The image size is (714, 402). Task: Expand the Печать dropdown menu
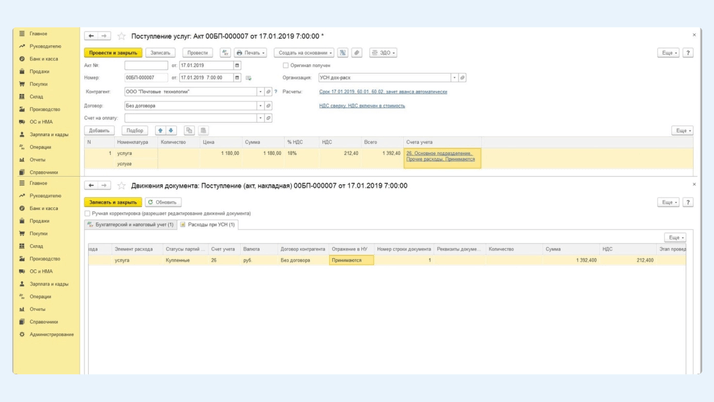pos(250,53)
